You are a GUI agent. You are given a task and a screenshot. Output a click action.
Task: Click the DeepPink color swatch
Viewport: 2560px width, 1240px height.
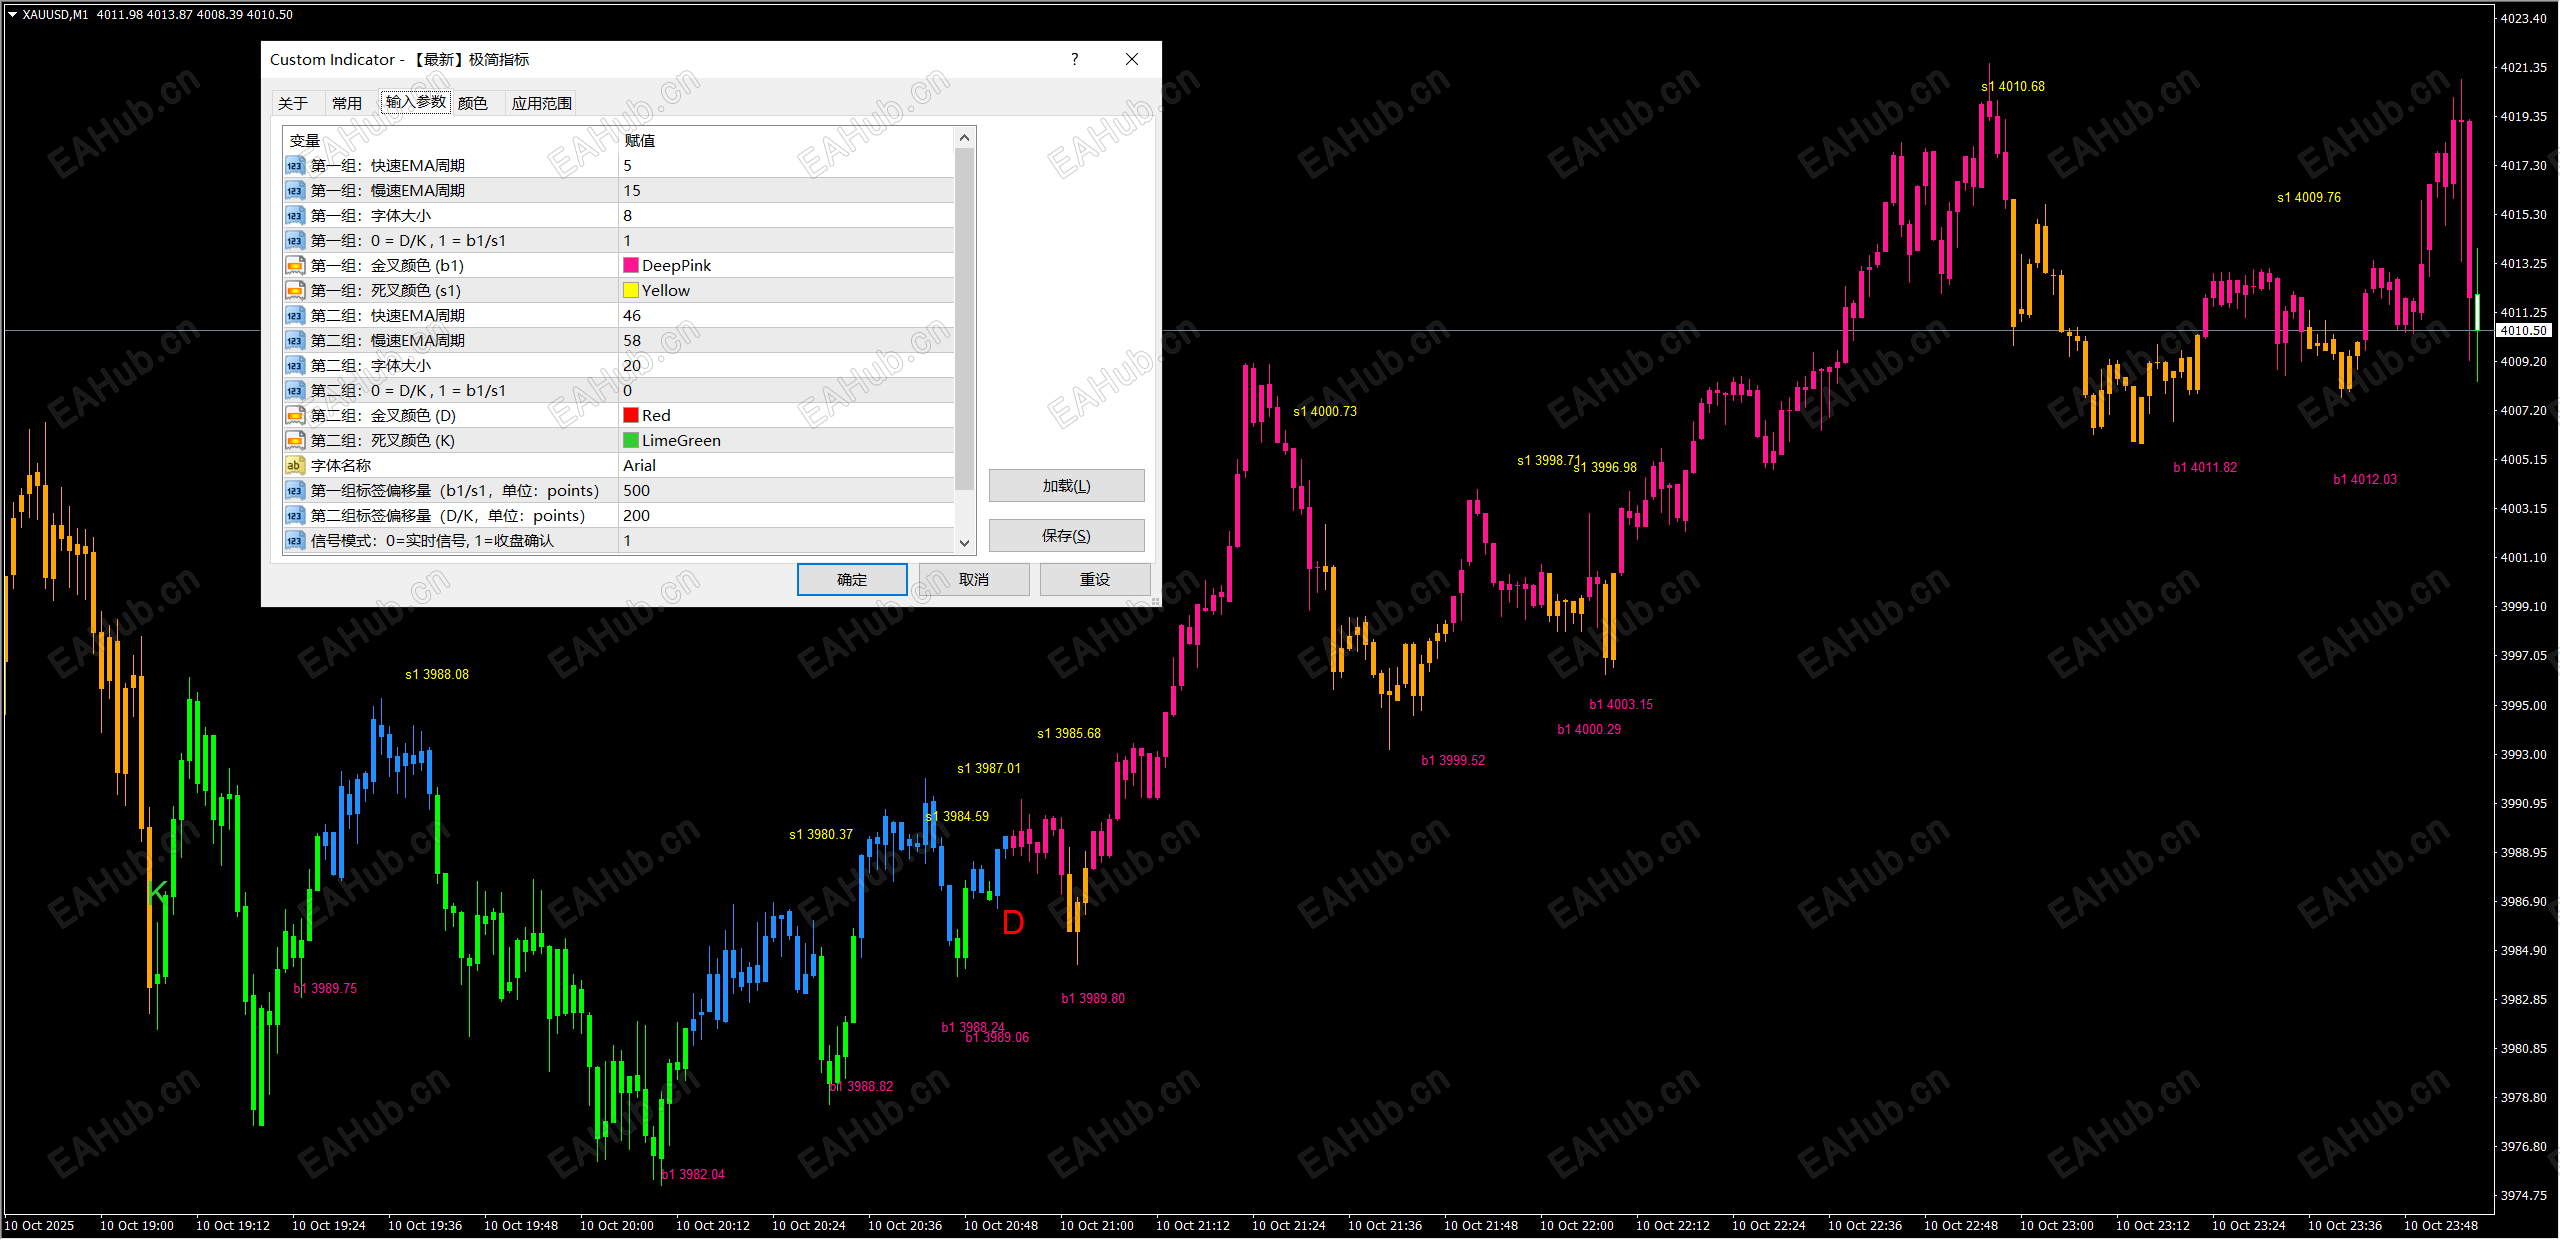click(x=631, y=266)
